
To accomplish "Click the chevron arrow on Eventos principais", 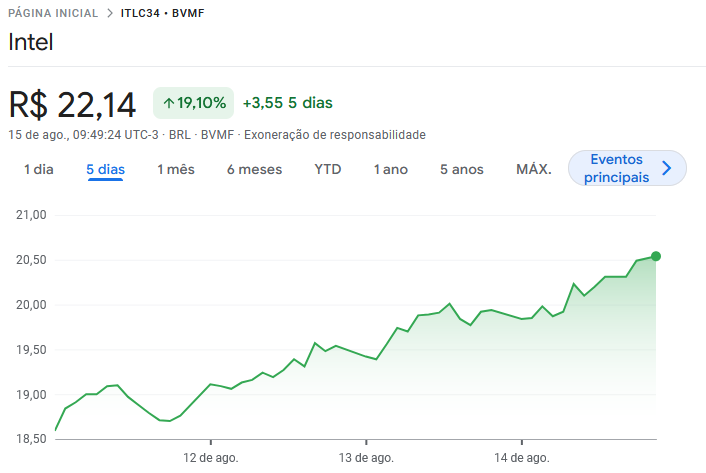I will pyautogui.click(x=667, y=168).
